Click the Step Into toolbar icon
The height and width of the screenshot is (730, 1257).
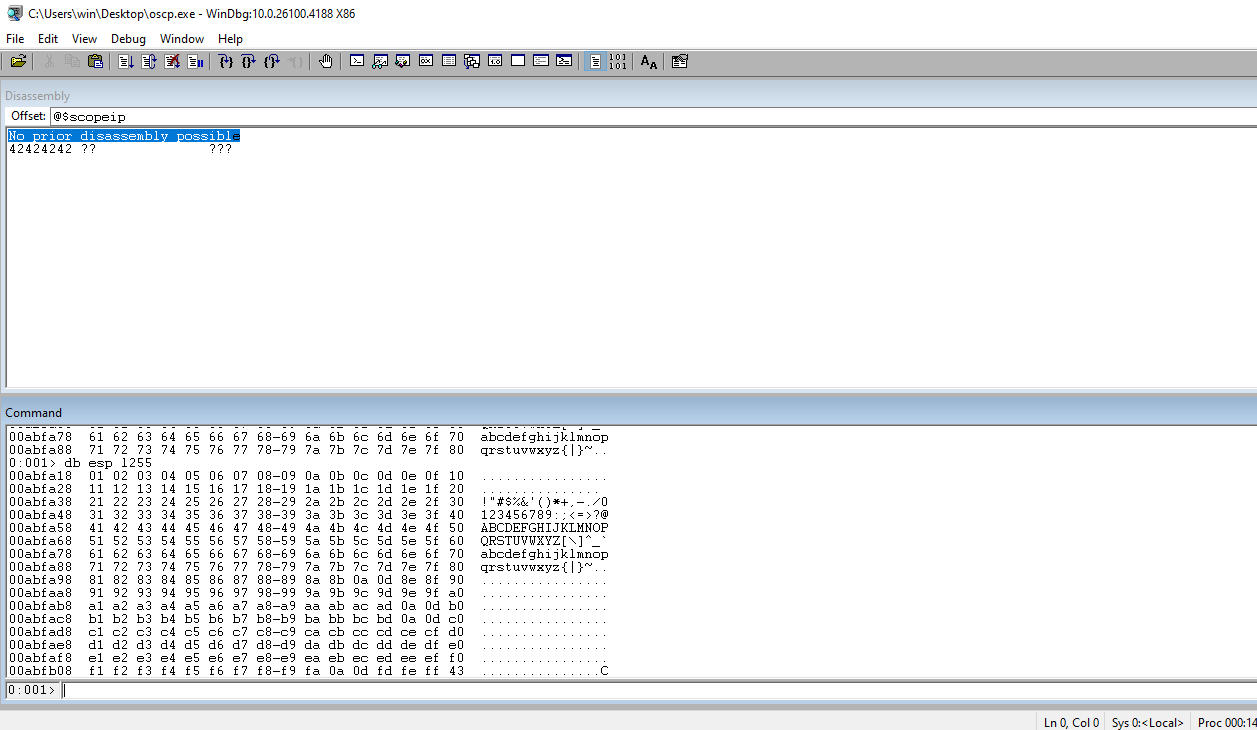(x=226, y=62)
